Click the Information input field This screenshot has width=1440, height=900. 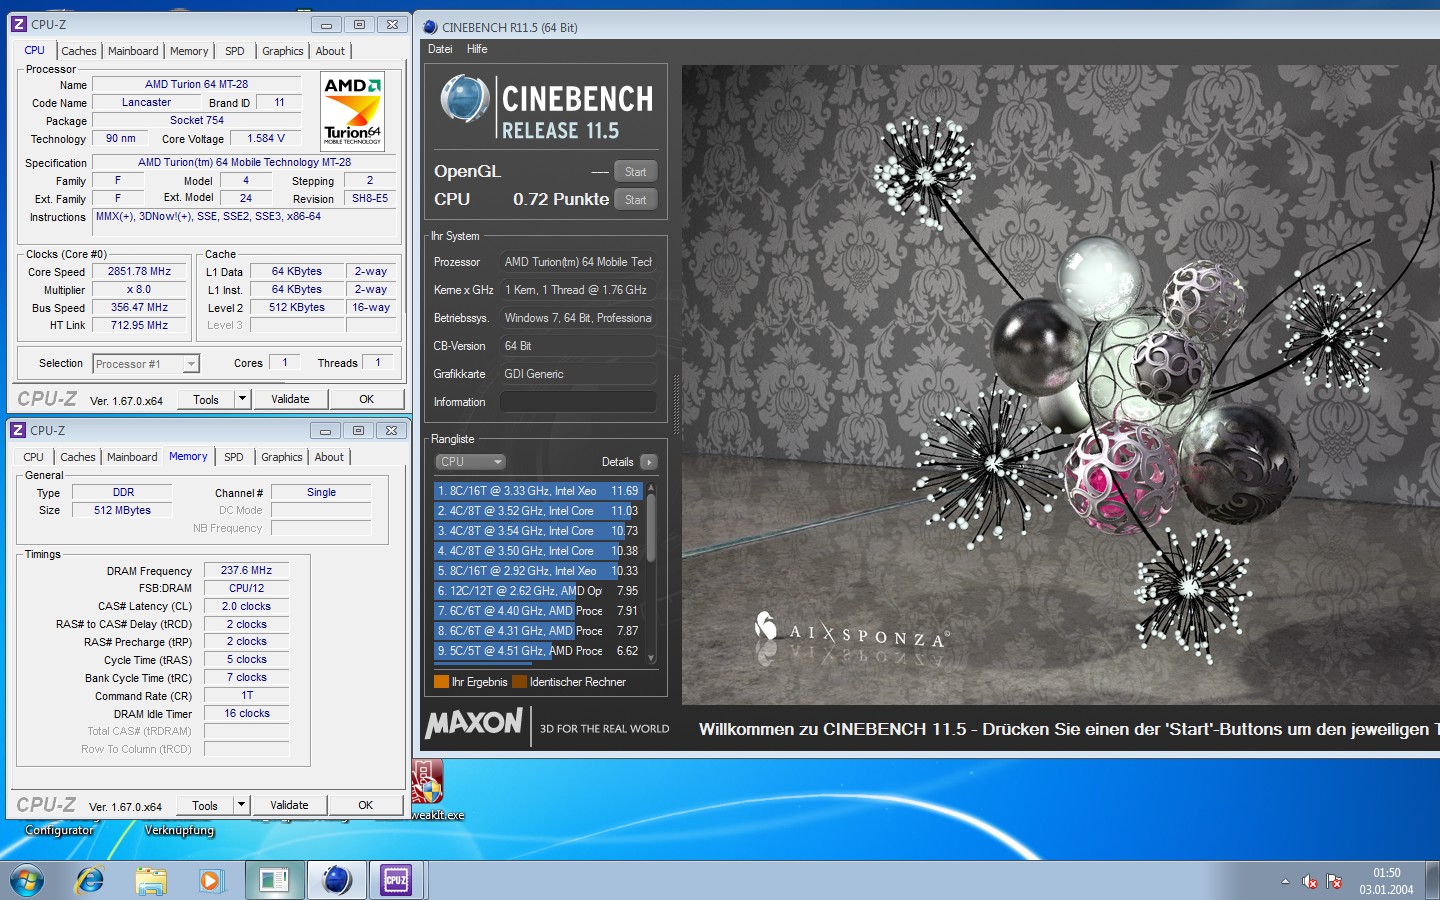coord(578,402)
